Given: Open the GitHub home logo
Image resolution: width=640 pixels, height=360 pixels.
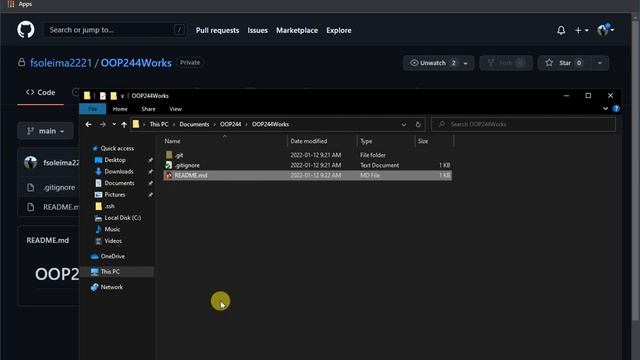Looking at the screenshot, I should [26, 30].
